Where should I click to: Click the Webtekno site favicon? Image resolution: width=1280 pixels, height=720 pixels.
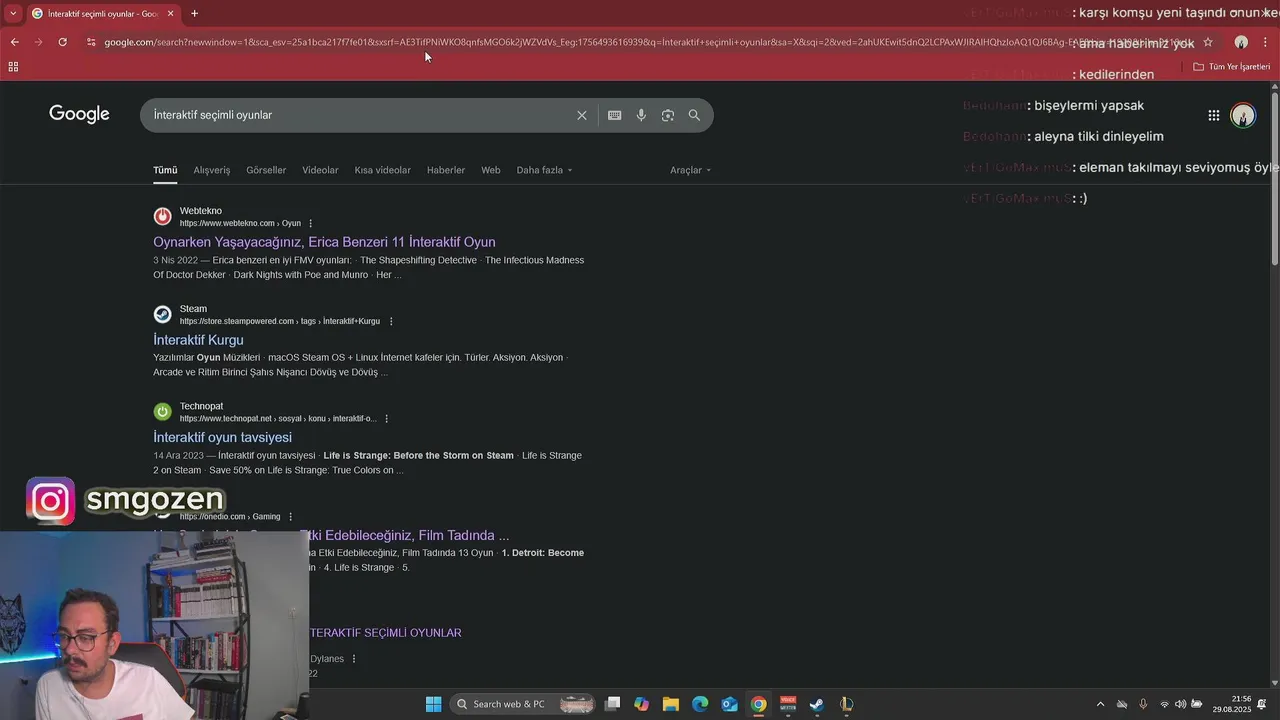[x=162, y=216]
